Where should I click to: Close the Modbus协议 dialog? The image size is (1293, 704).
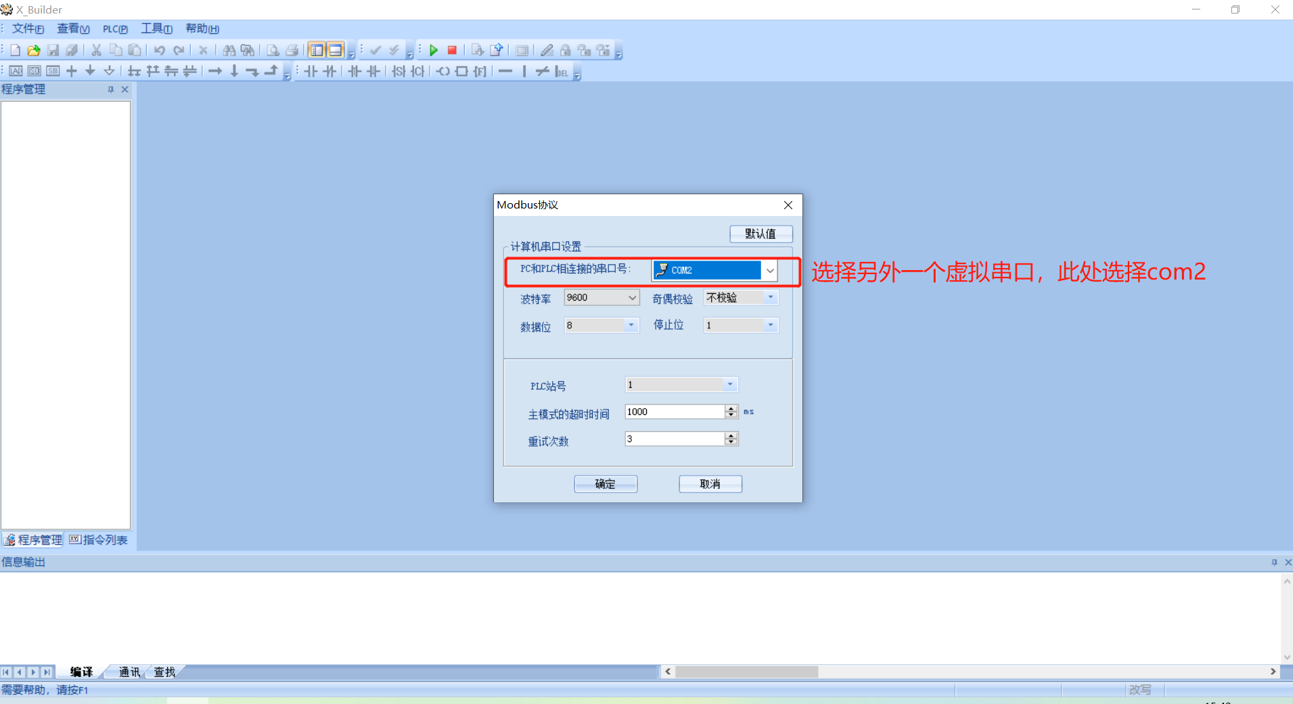point(788,205)
